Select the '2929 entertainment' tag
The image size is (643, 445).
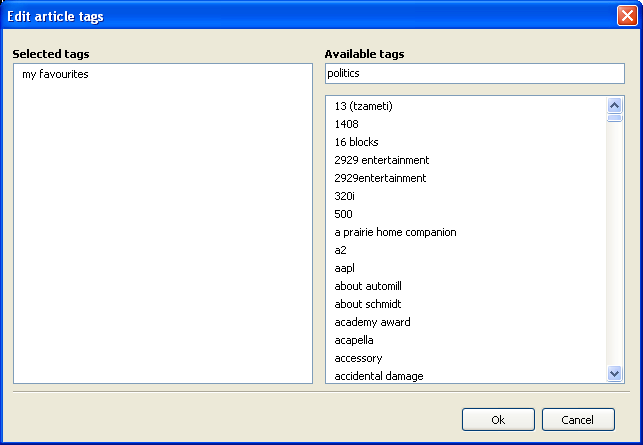[x=382, y=160]
